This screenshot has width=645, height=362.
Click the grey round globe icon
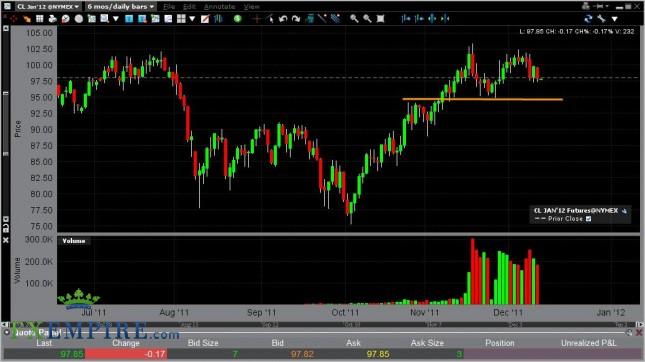(x=79, y=19)
